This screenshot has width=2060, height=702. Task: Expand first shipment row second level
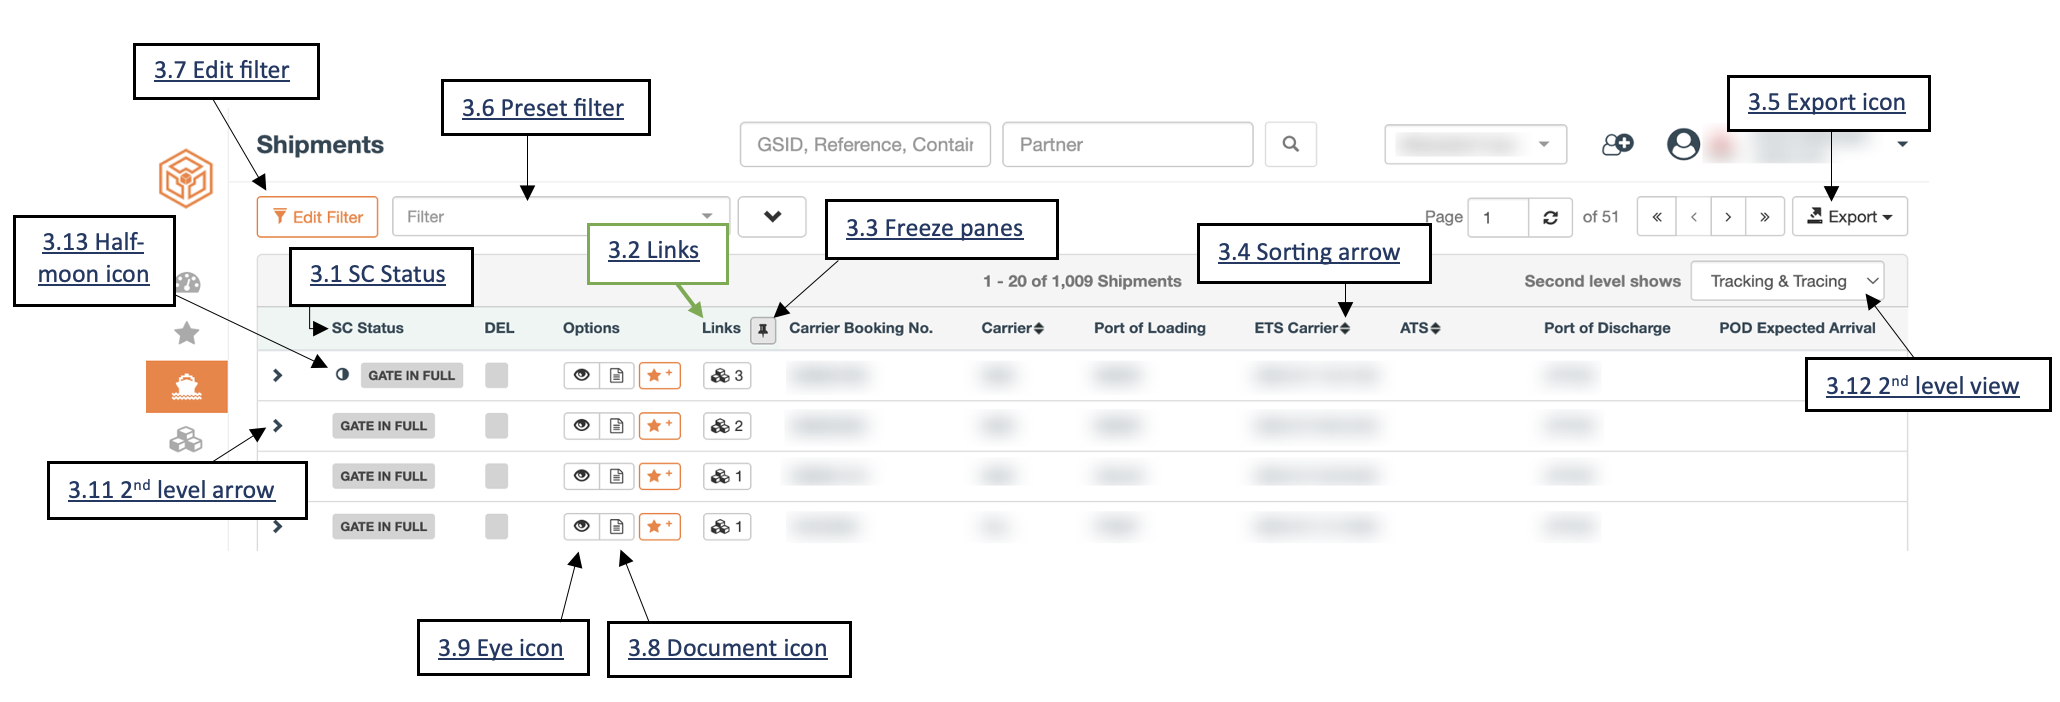pyautogui.click(x=278, y=375)
